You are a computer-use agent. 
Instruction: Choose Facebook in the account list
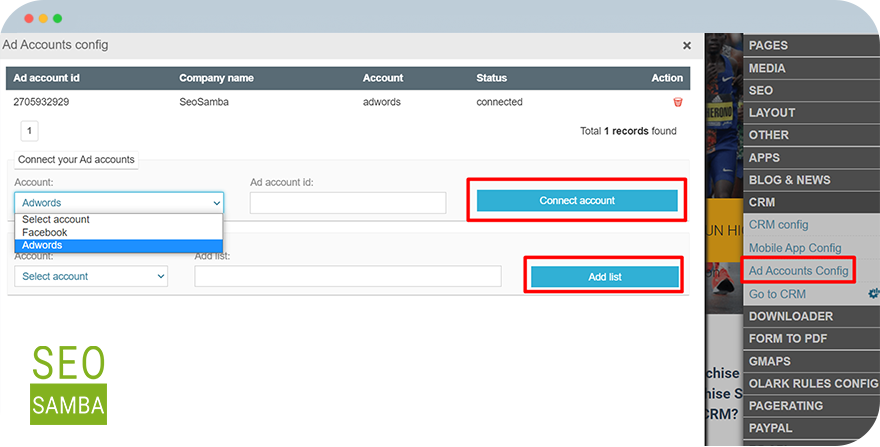[118, 232]
